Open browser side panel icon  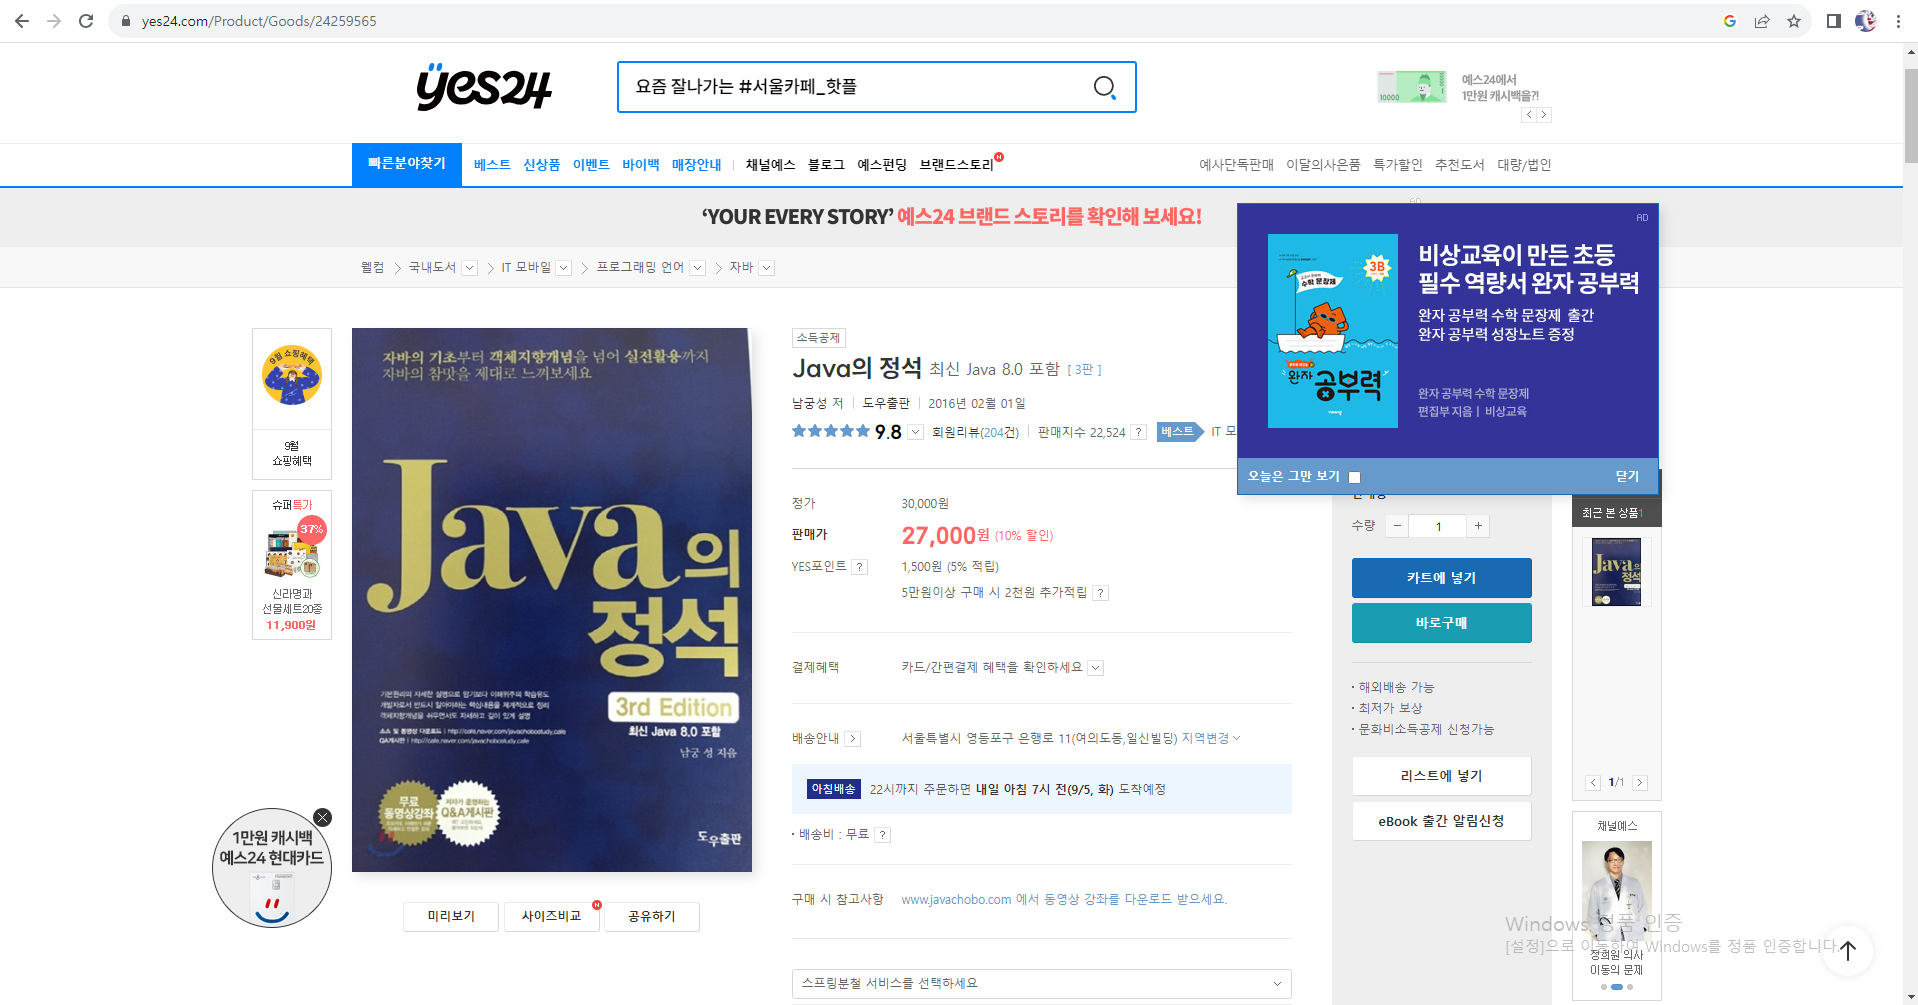[1834, 21]
